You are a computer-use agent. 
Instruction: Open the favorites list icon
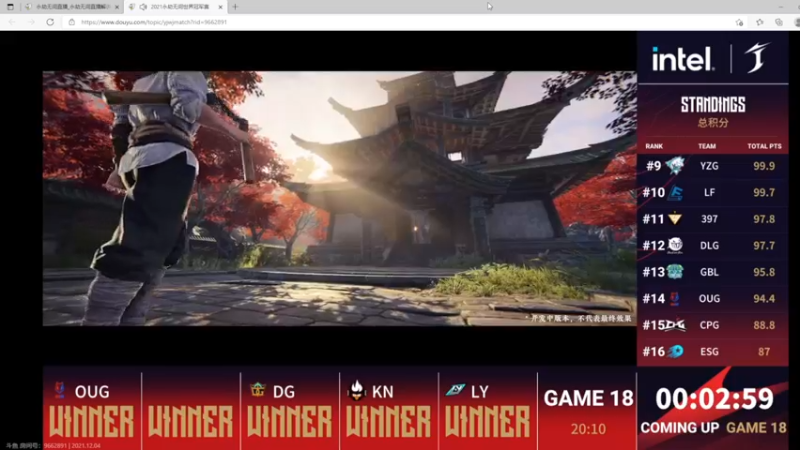tap(760, 22)
